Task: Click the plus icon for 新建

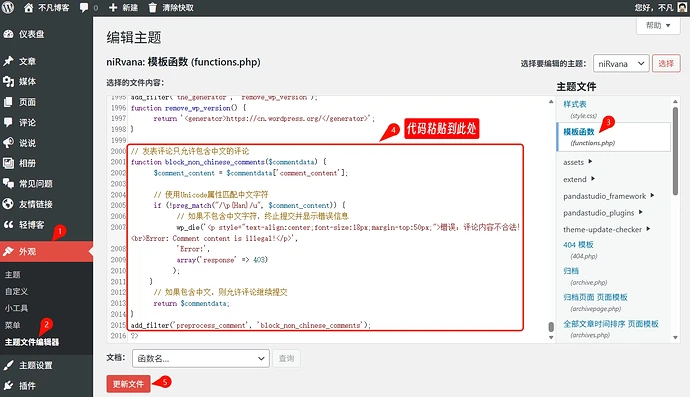Action: click(x=113, y=7)
